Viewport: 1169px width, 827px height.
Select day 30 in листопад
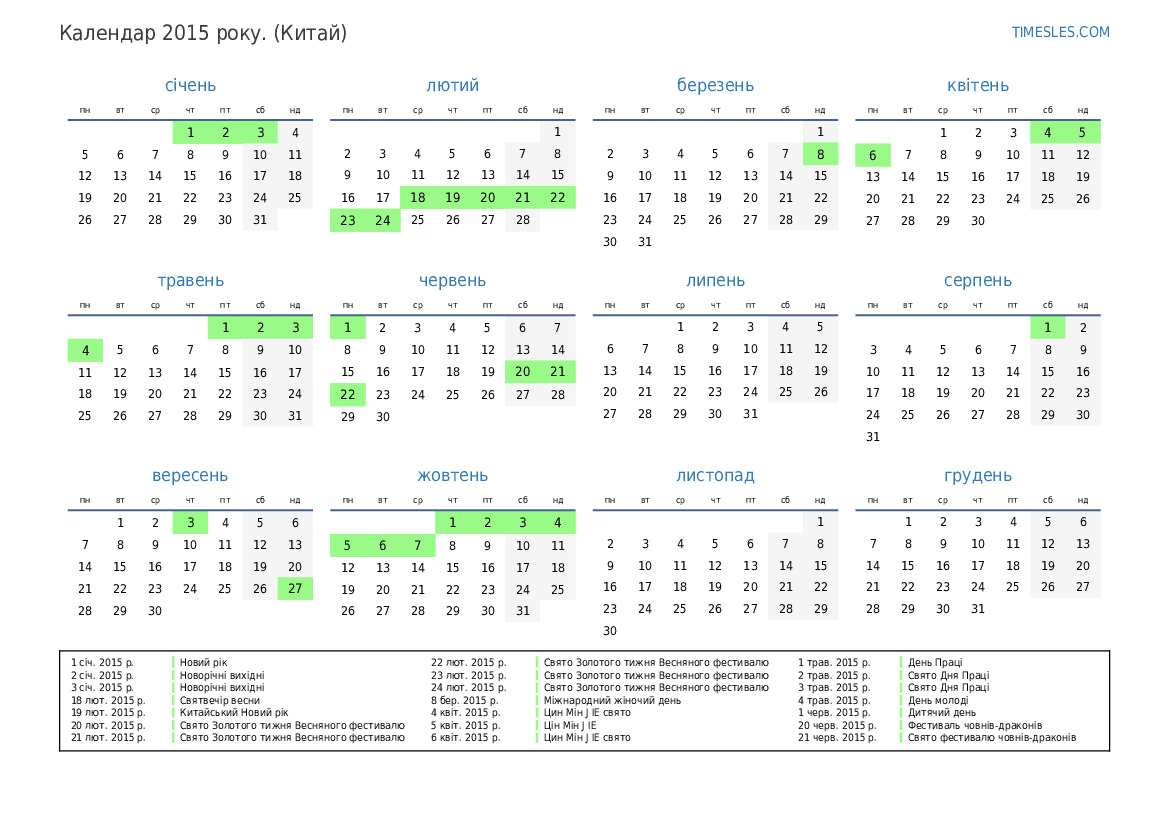tap(610, 631)
